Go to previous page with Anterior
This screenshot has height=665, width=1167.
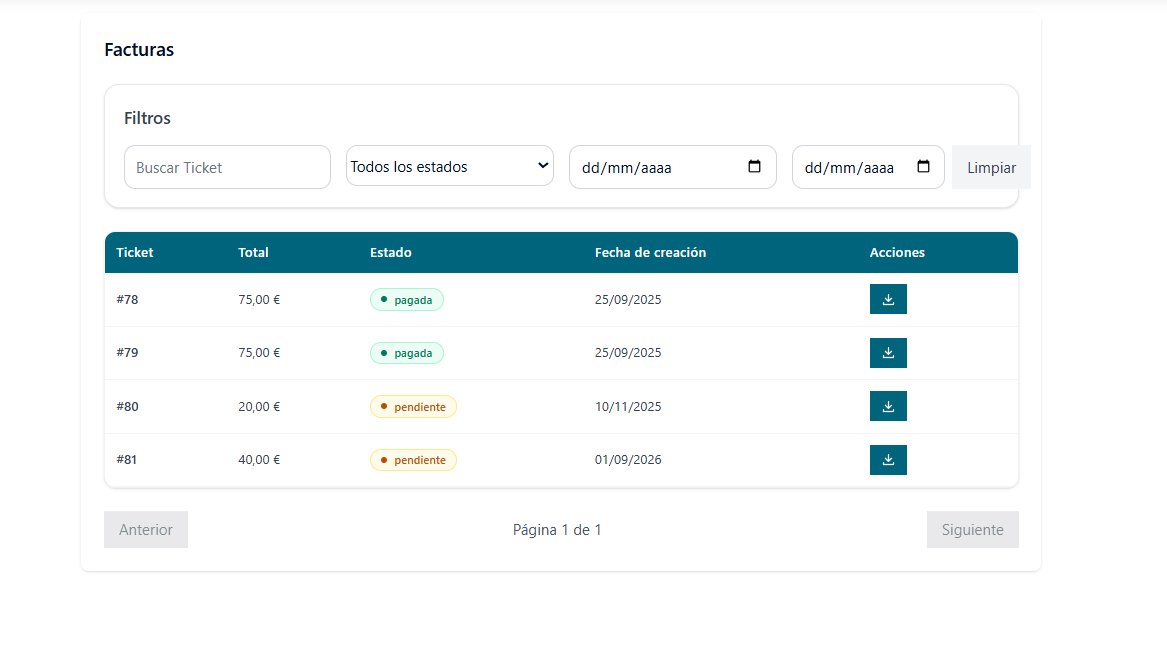(146, 530)
